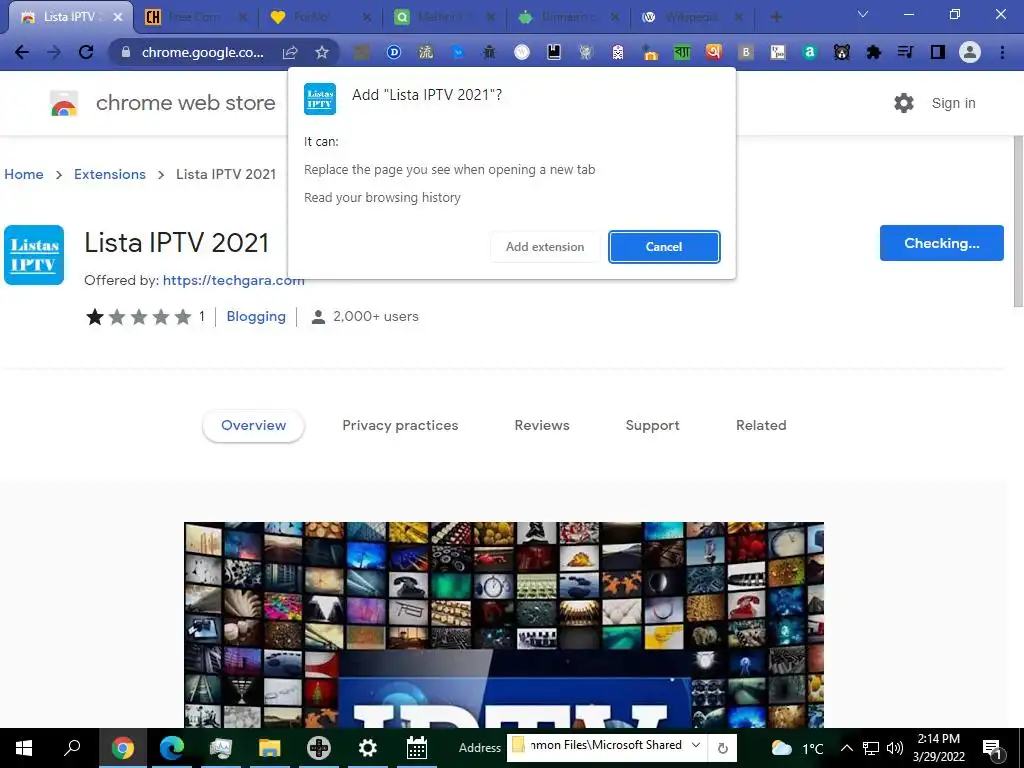Open File Explorer from taskbar
The width and height of the screenshot is (1024, 768).
pos(269,748)
